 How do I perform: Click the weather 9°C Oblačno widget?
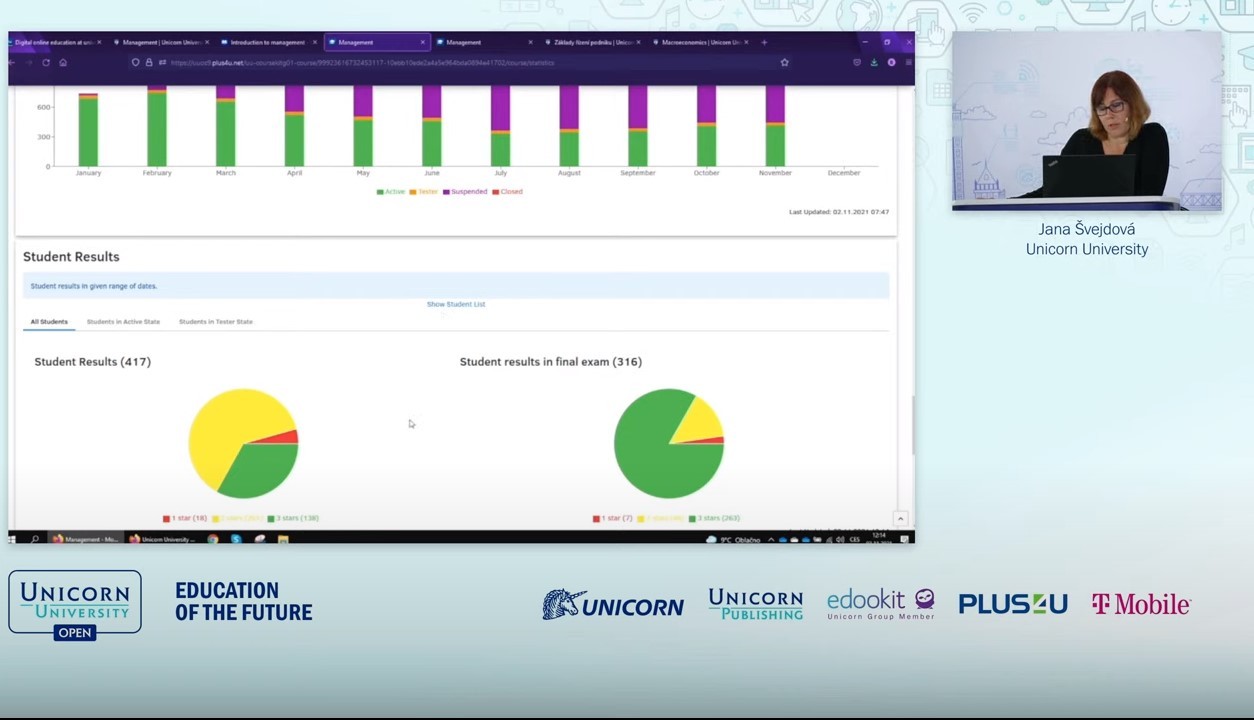click(733, 539)
